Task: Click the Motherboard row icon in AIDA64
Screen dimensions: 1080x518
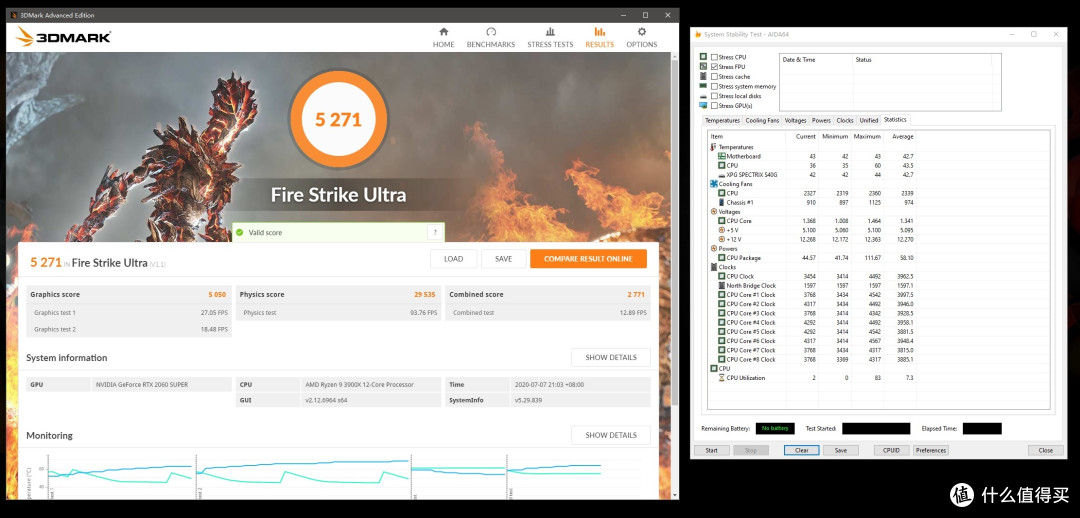Action: (721, 156)
